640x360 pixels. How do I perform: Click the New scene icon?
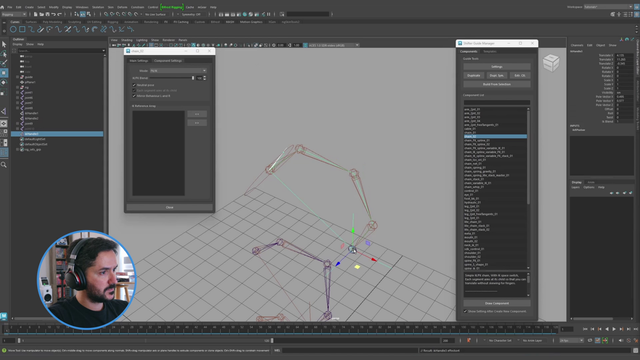(x=36, y=14)
